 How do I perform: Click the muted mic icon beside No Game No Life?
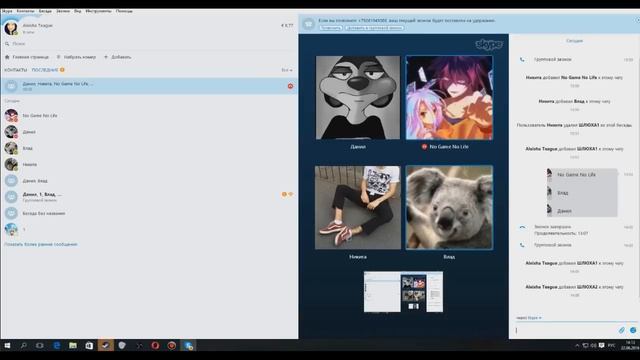[x=424, y=147]
